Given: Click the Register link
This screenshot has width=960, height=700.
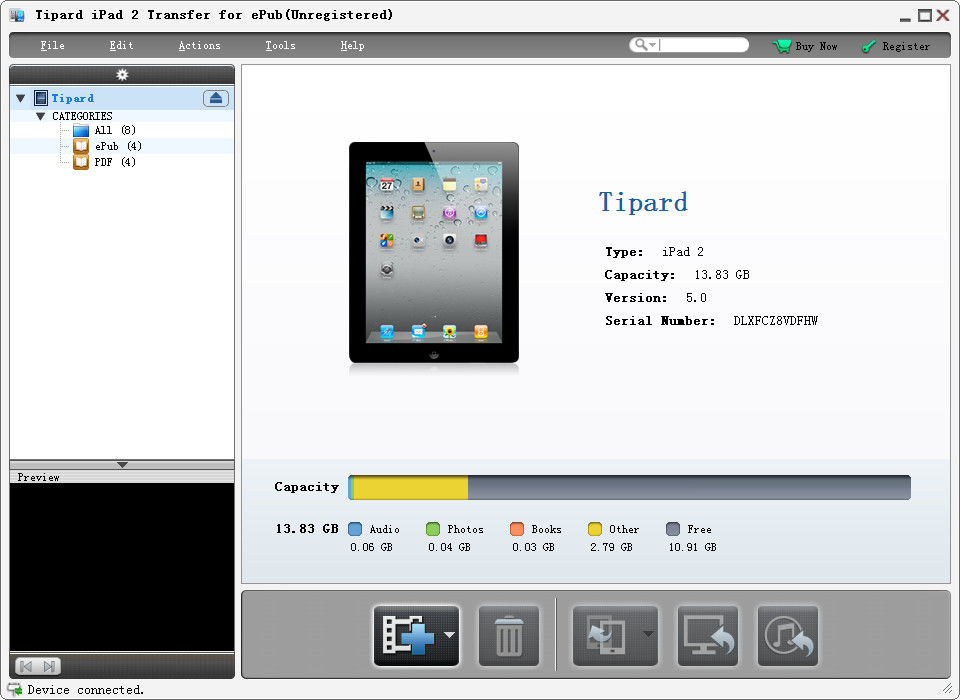Looking at the screenshot, I should (906, 46).
